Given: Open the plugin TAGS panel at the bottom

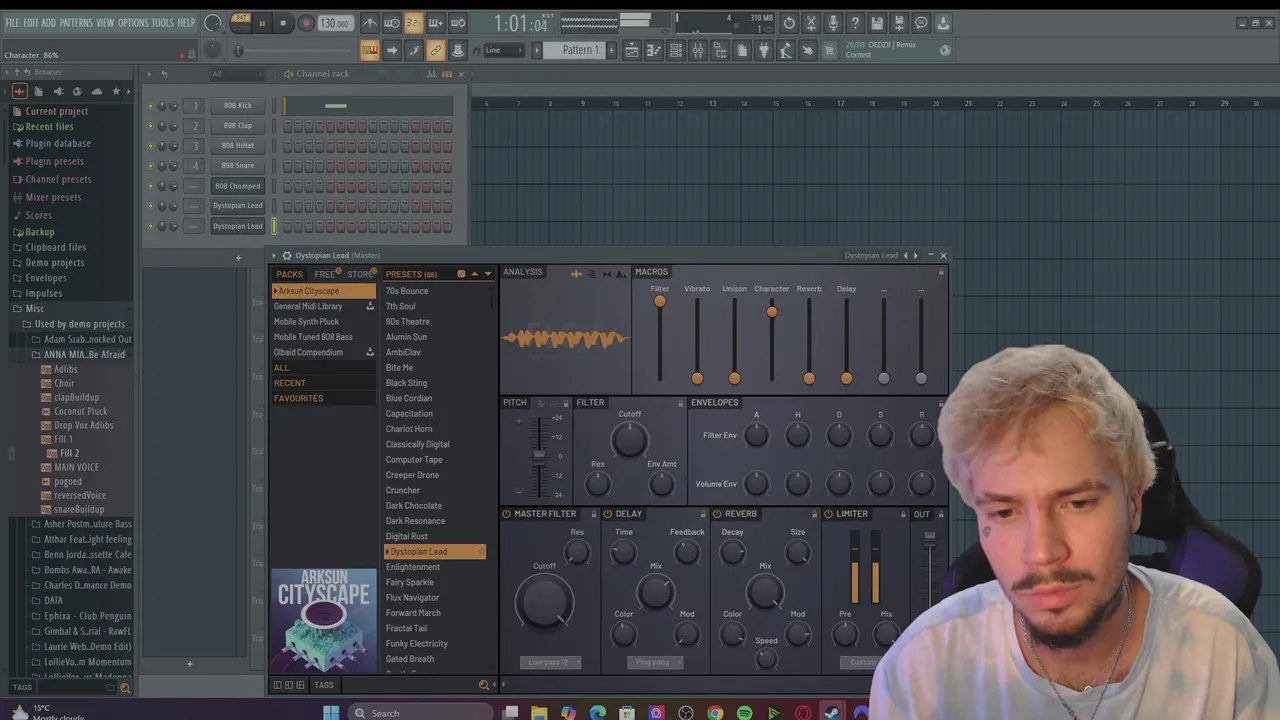Looking at the screenshot, I should 324,685.
